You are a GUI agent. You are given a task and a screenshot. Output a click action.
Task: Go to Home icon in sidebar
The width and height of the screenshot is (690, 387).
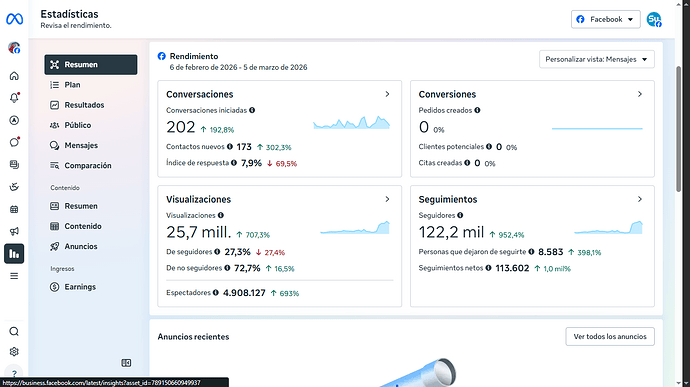14,76
